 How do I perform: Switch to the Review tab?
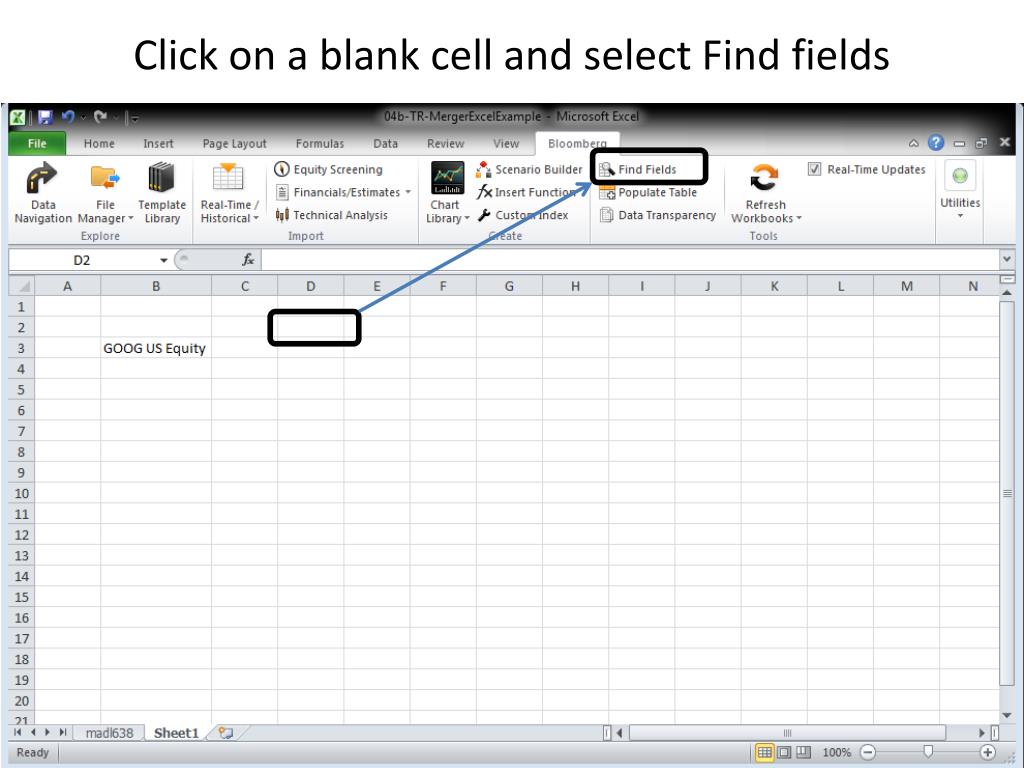(x=445, y=144)
